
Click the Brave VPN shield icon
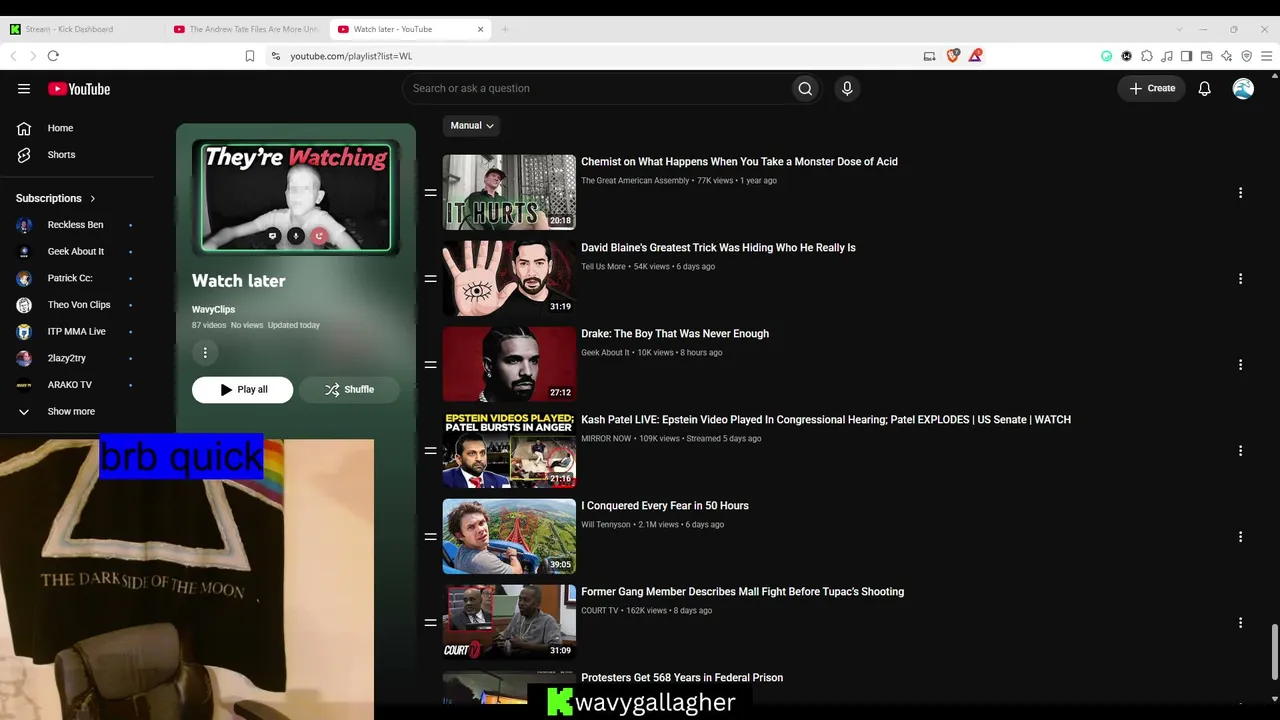pyautogui.click(x=1247, y=56)
